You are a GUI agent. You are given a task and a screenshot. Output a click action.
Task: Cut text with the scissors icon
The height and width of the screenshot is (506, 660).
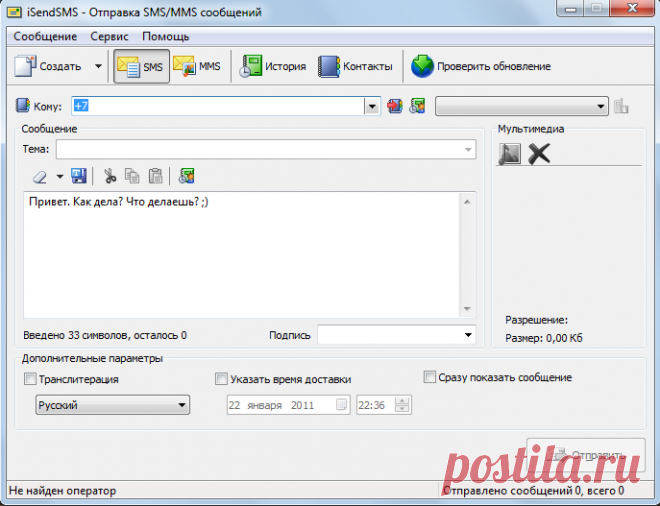pos(110,176)
